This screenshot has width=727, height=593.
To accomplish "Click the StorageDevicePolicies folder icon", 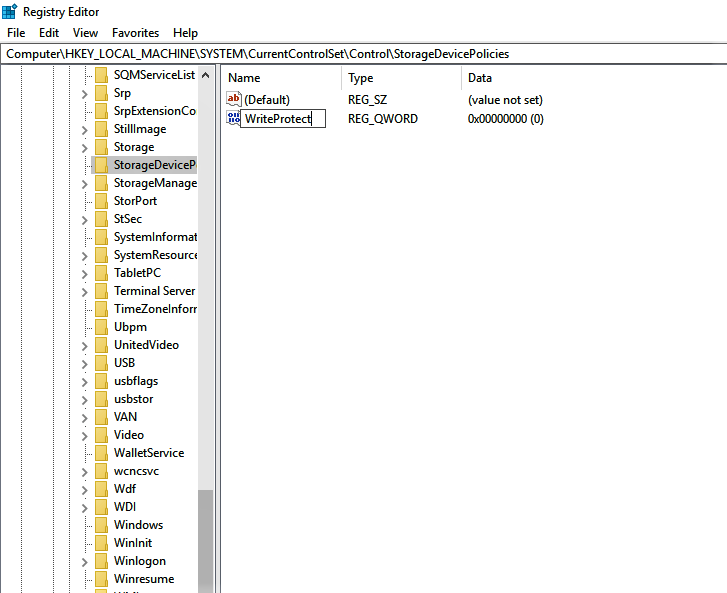I will (x=102, y=165).
